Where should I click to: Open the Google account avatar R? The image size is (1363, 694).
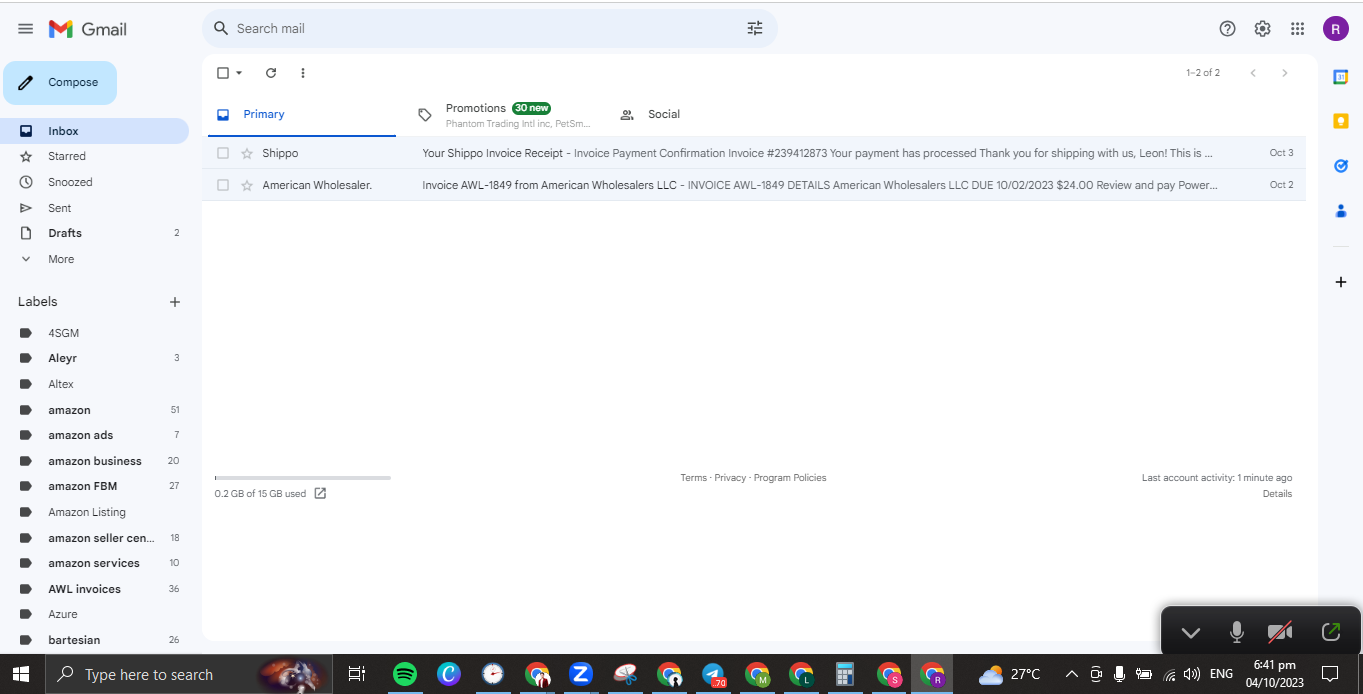pos(1335,29)
